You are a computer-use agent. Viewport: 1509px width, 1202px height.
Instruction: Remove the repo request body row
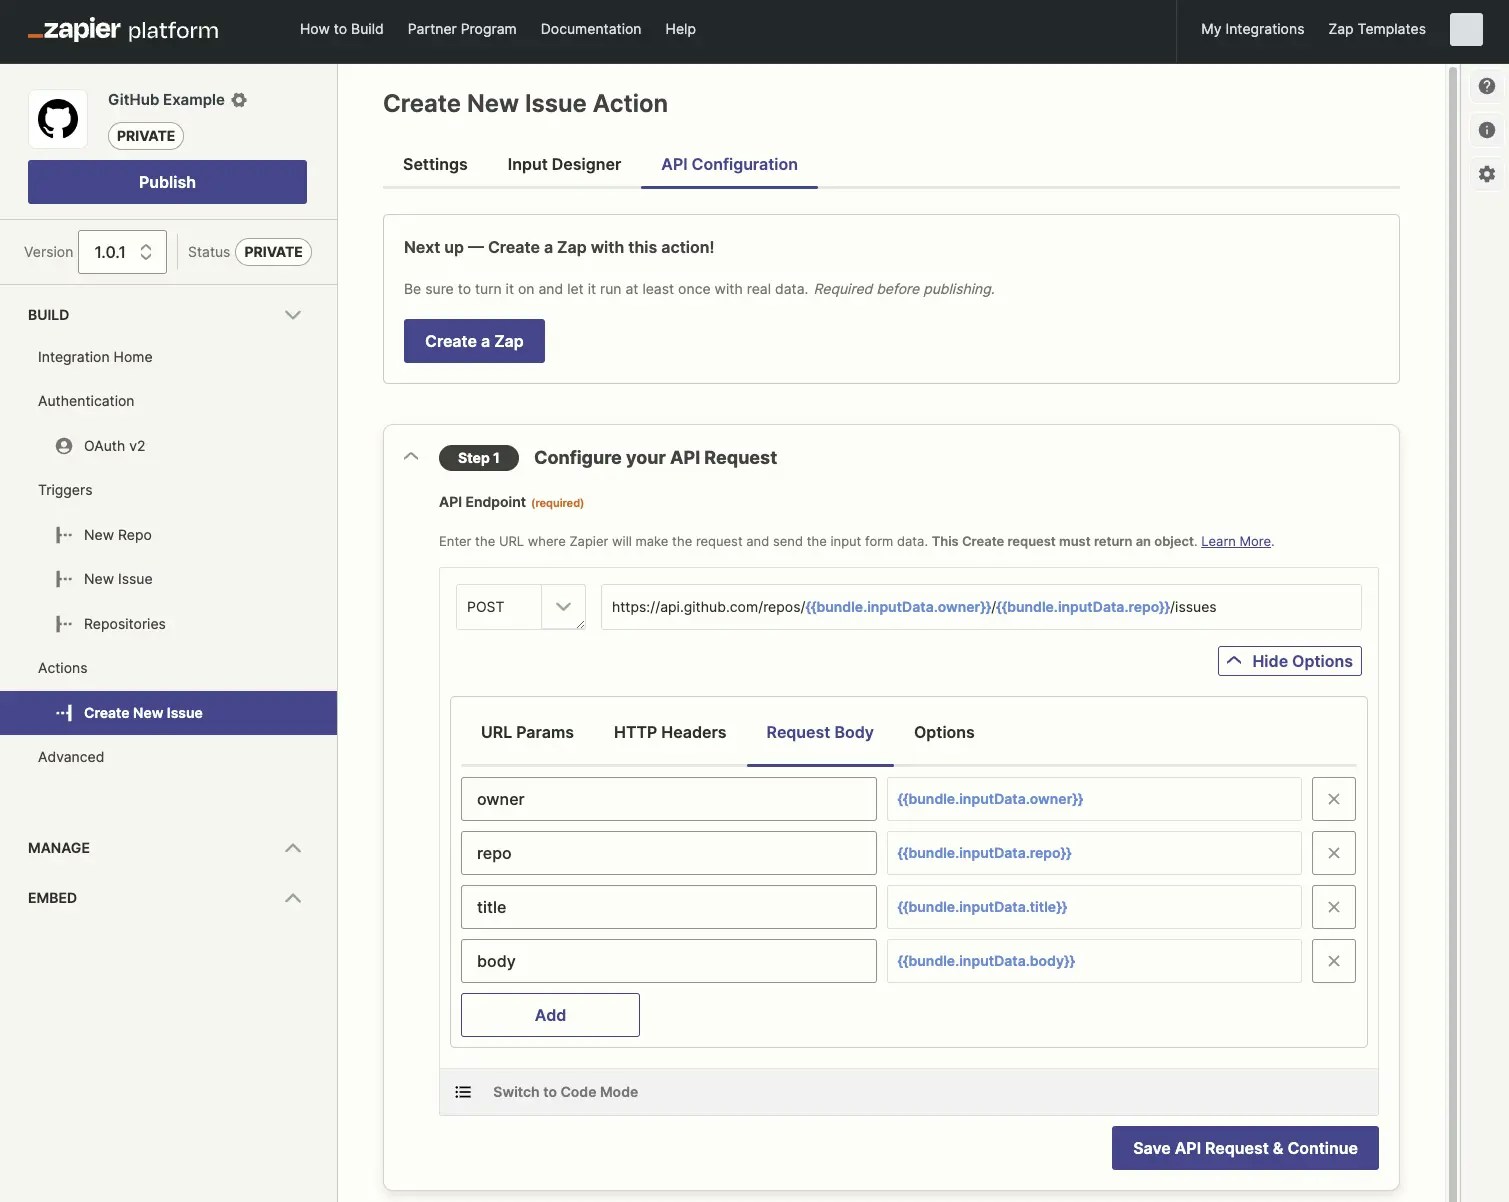pyautogui.click(x=1334, y=853)
